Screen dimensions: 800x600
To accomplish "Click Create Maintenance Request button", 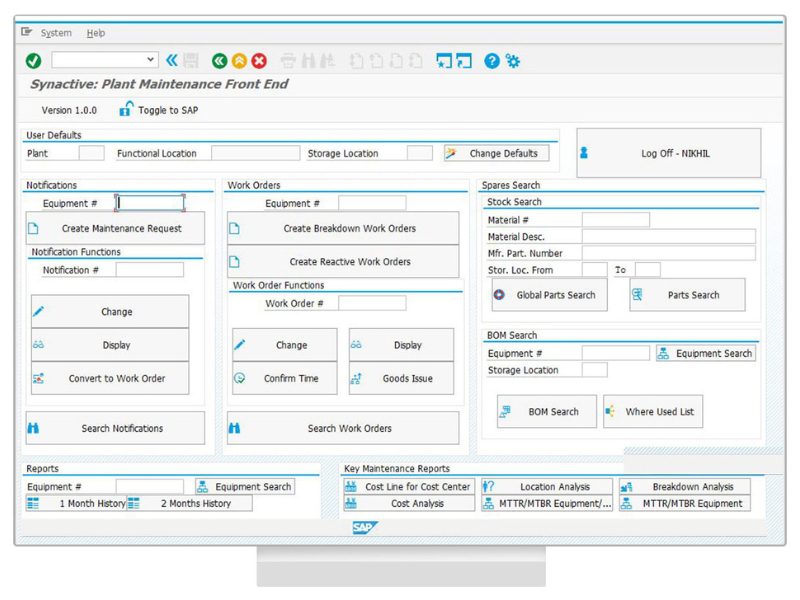I will pyautogui.click(x=115, y=228).
